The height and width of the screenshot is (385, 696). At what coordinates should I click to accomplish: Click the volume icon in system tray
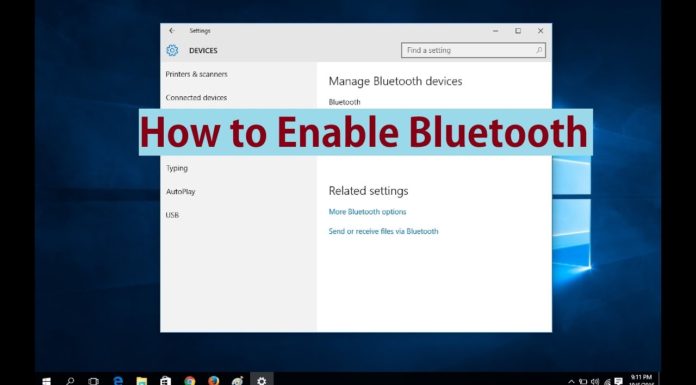coord(595,381)
